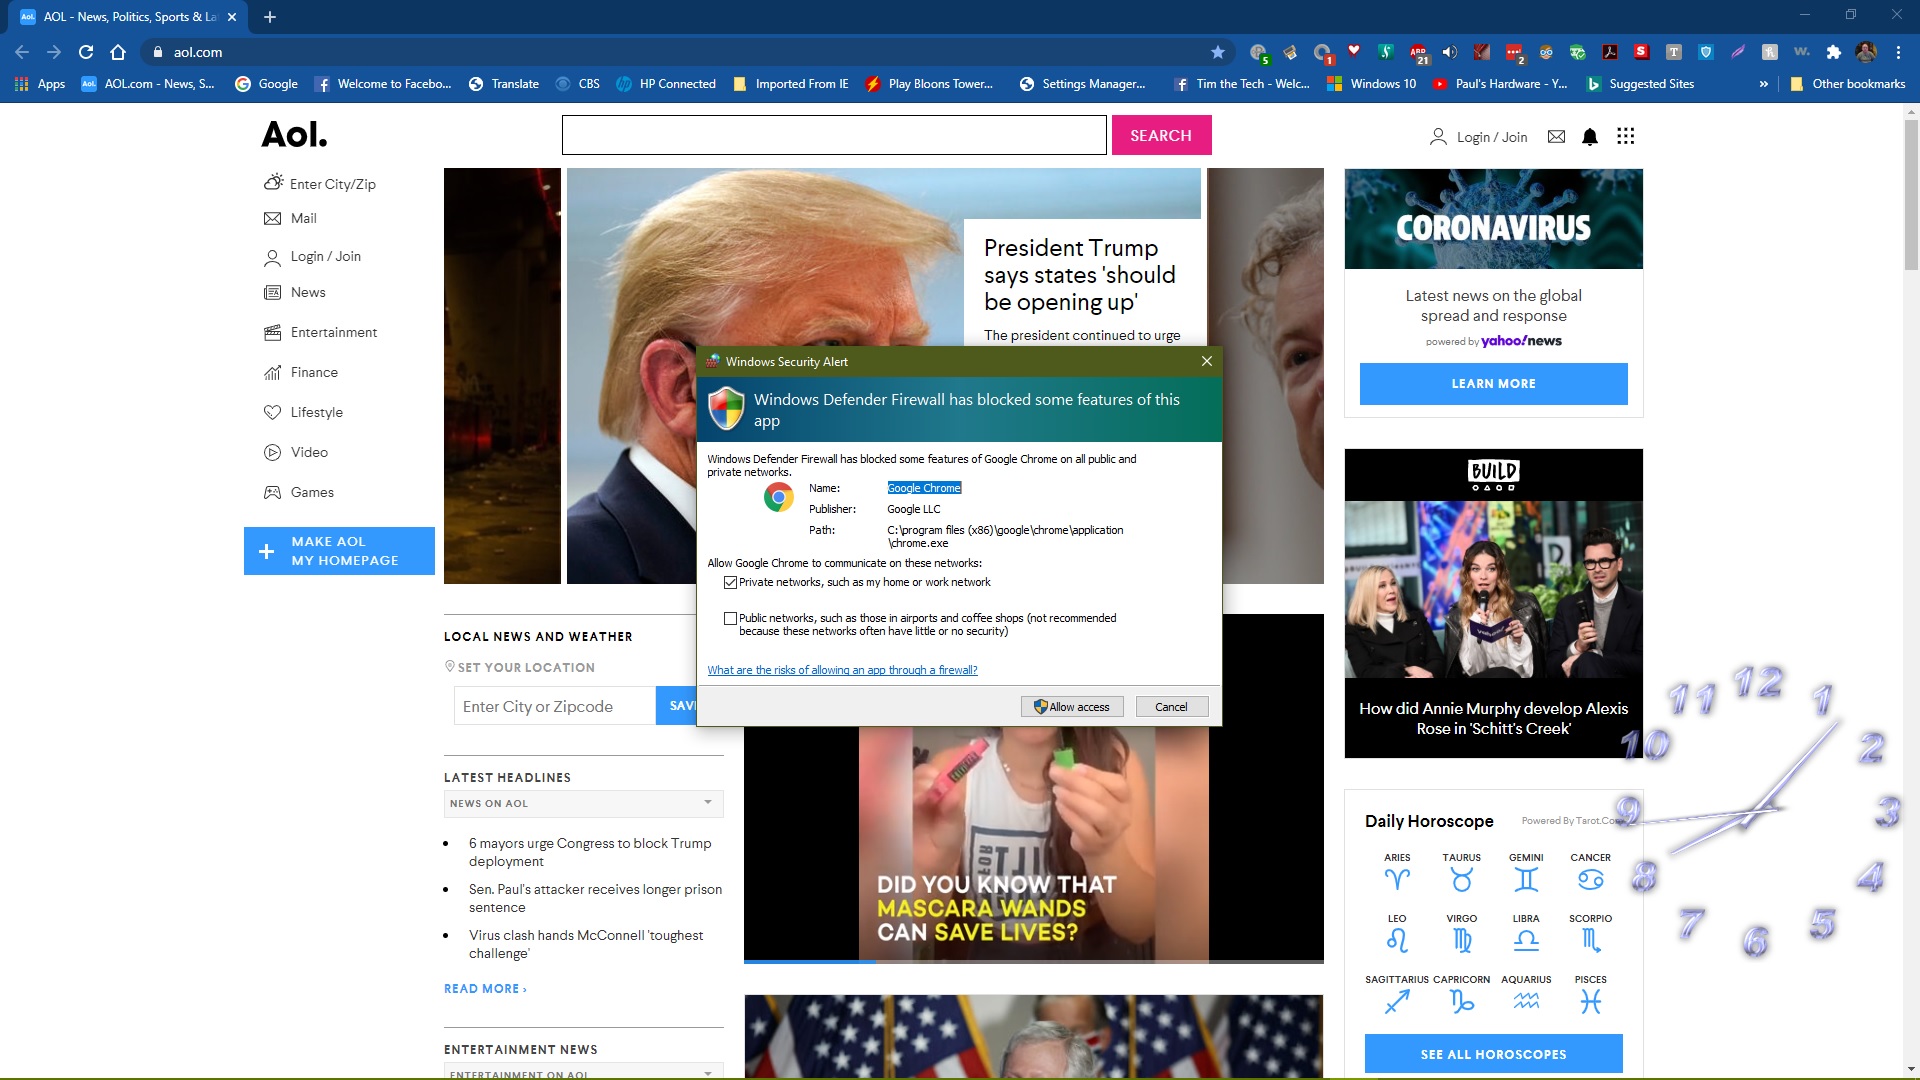Go to the browser home page icon
The width and height of the screenshot is (1920, 1080).
point(118,52)
